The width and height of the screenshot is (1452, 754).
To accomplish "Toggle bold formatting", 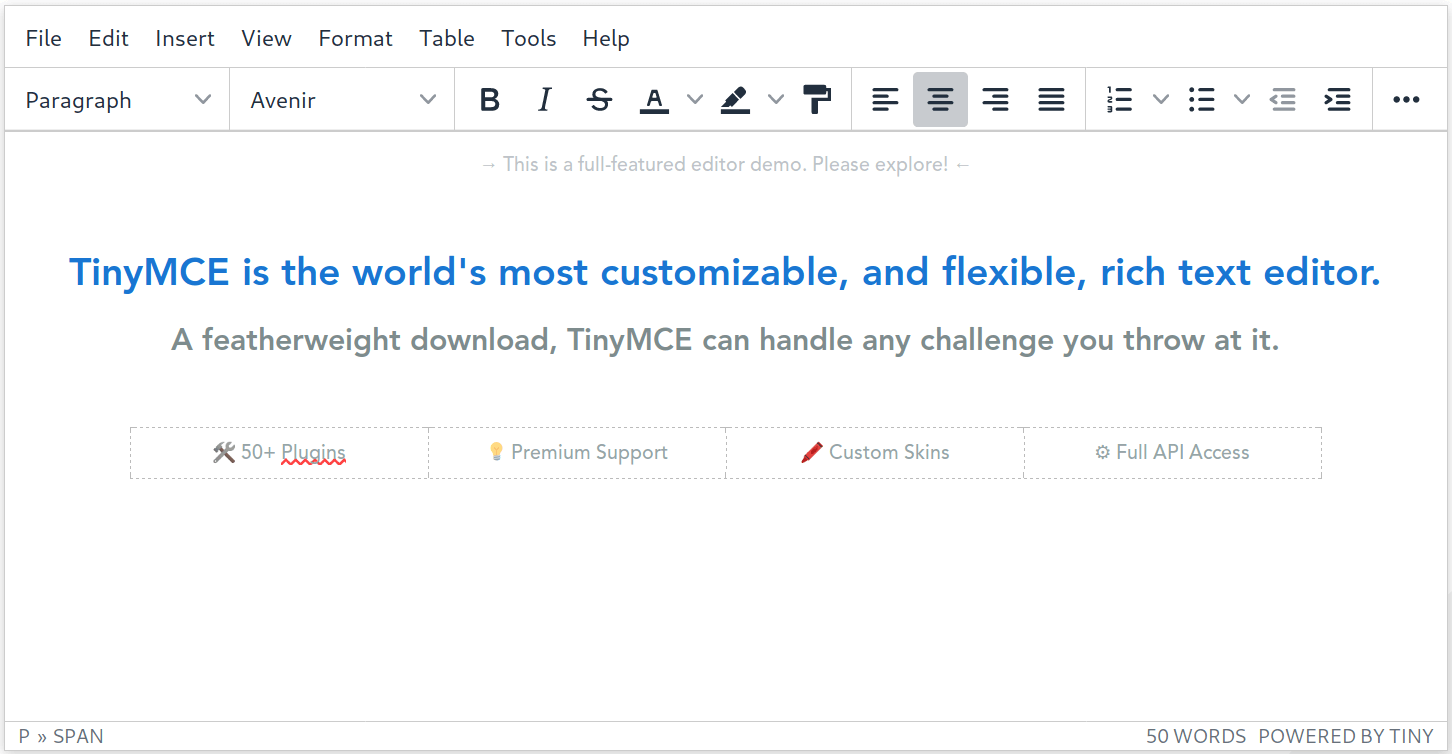I will 490,99.
